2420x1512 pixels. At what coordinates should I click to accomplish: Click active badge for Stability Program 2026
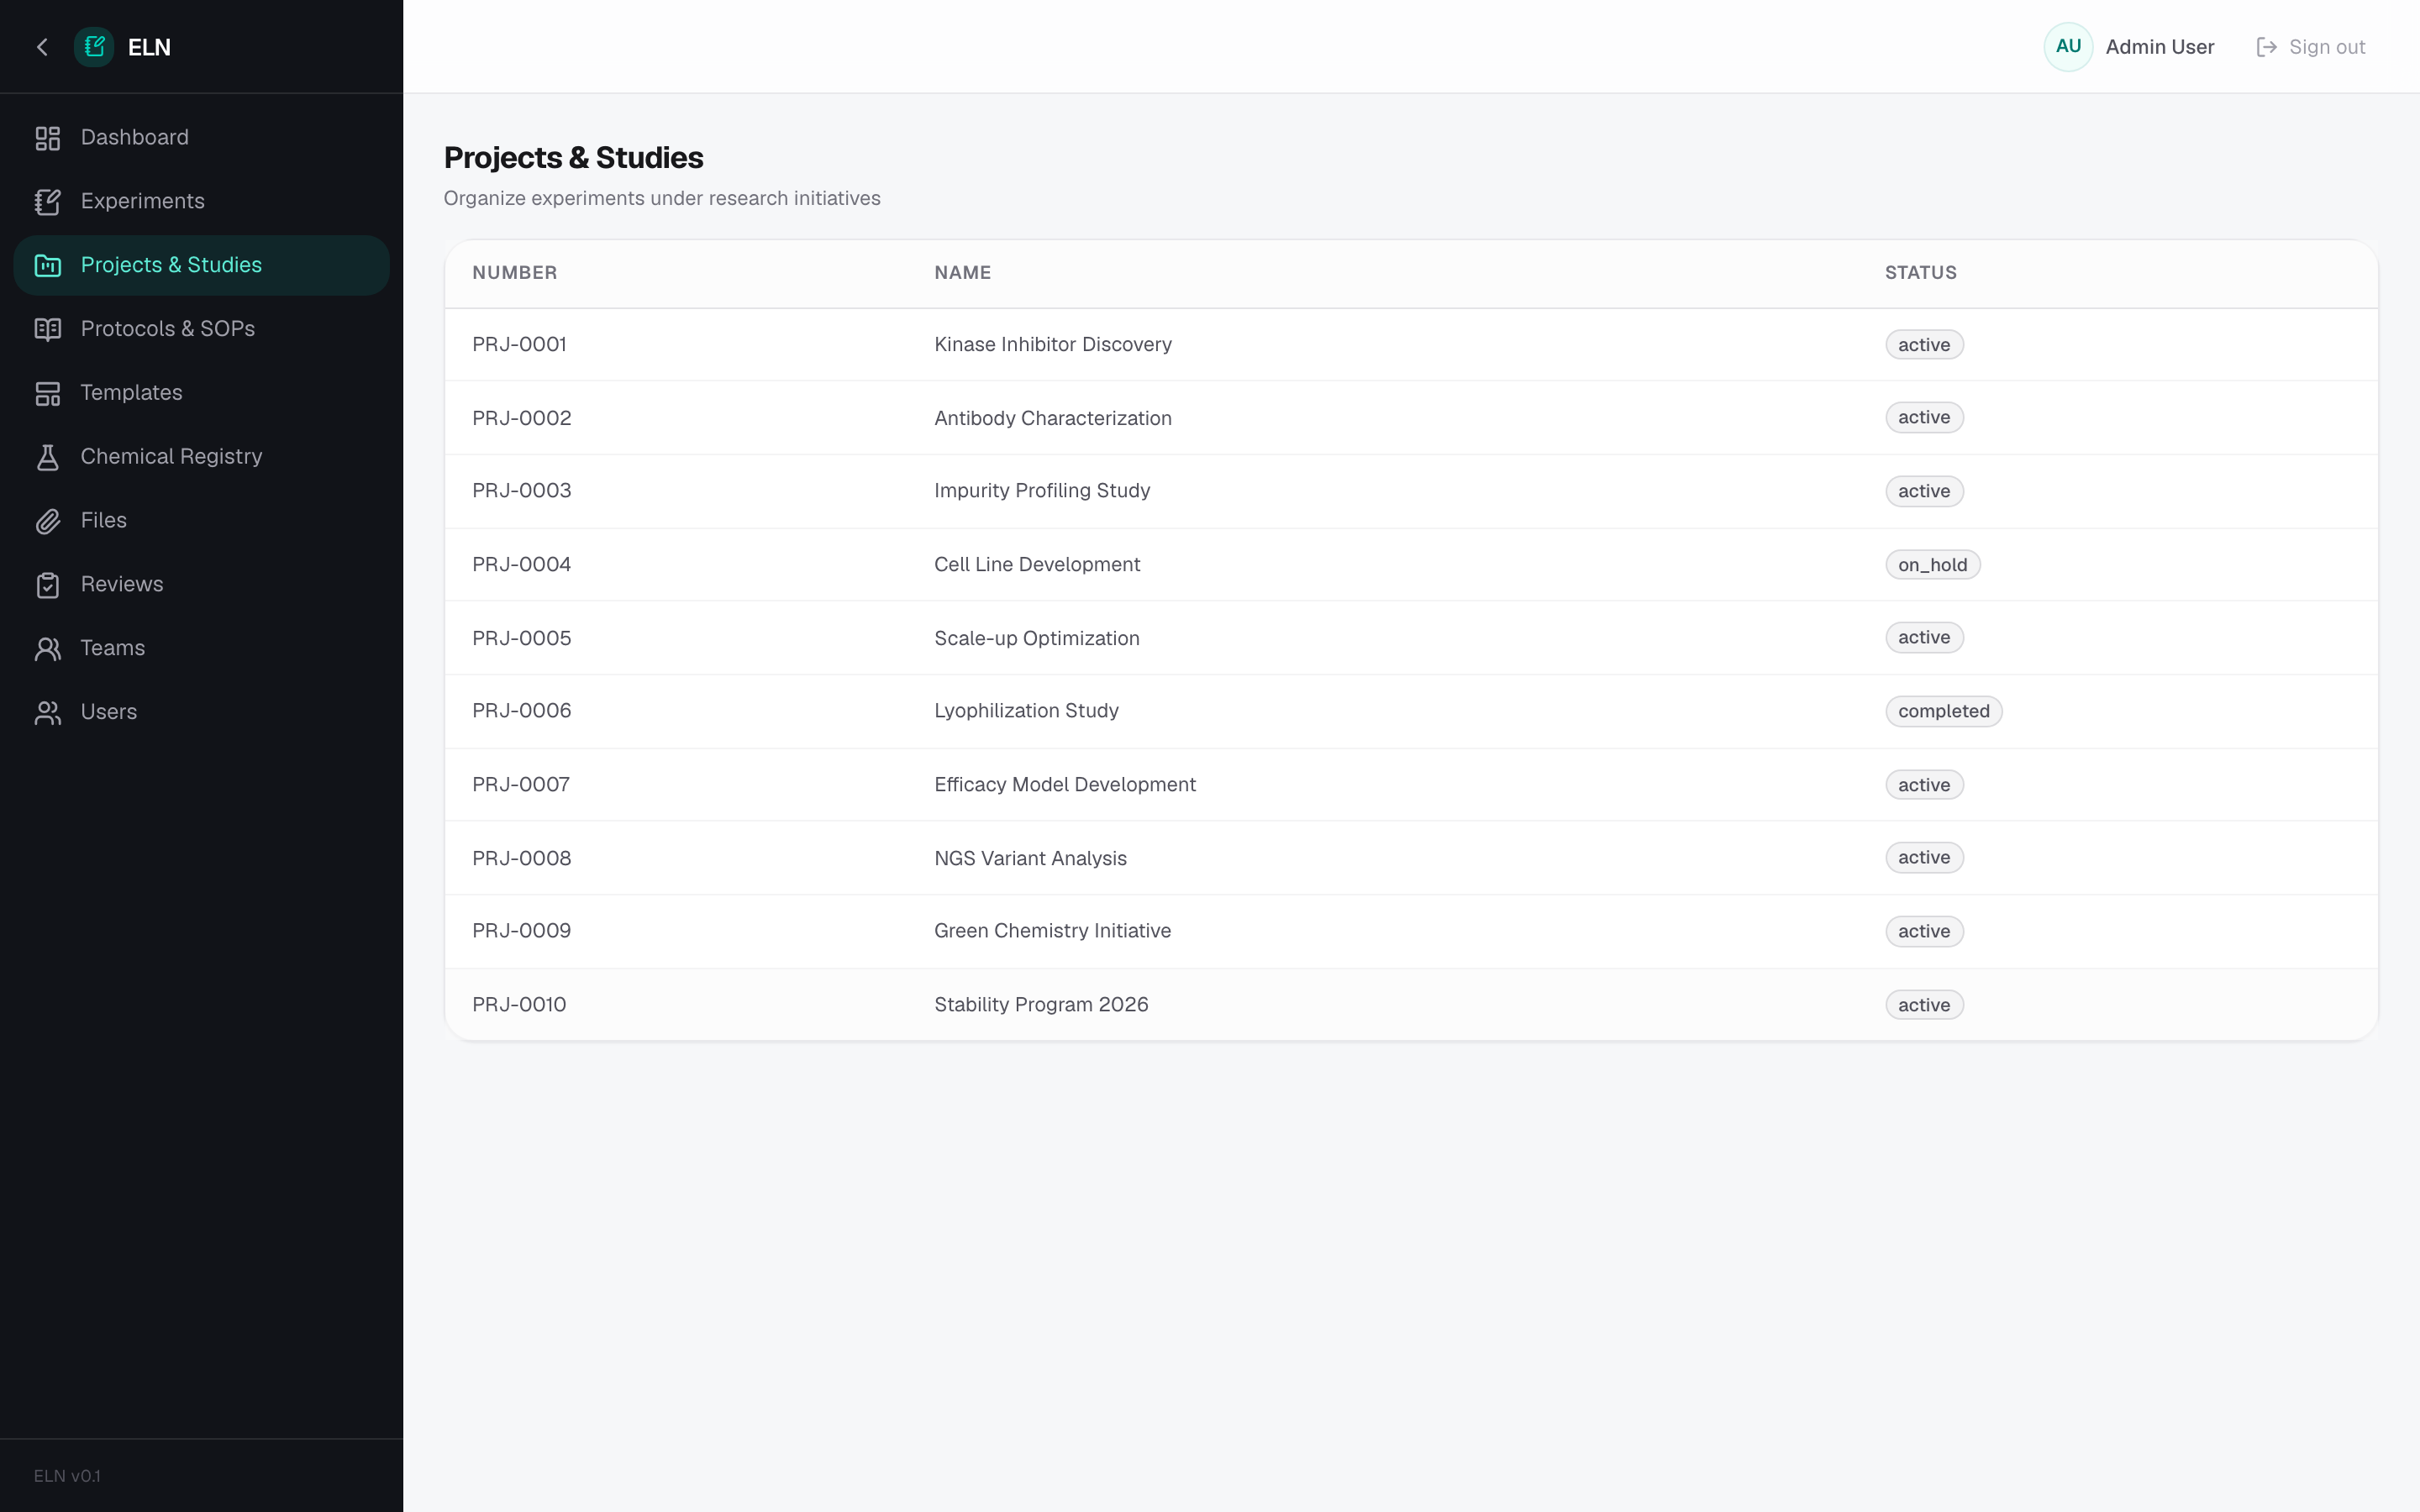(1924, 1005)
